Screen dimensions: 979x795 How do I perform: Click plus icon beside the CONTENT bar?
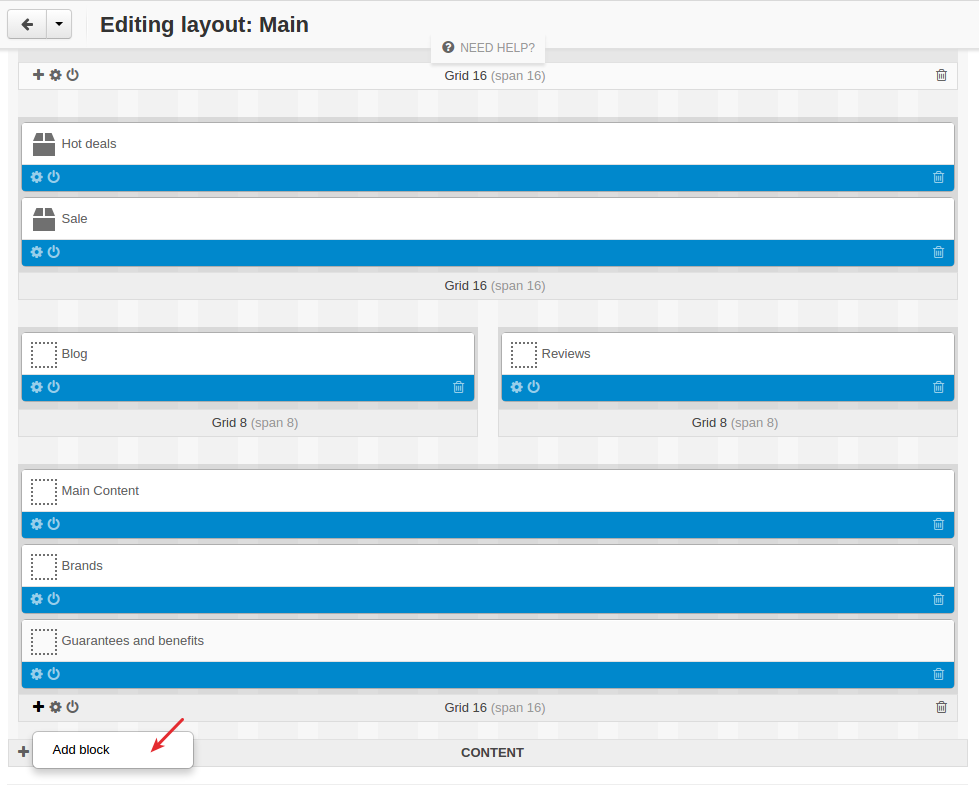pyautogui.click(x=23, y=752)
